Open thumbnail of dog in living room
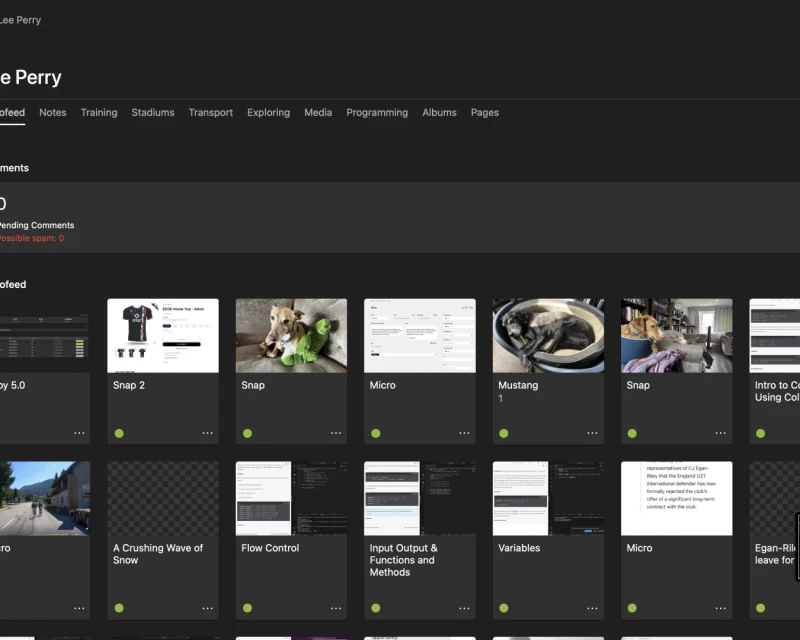 [677, 335]
